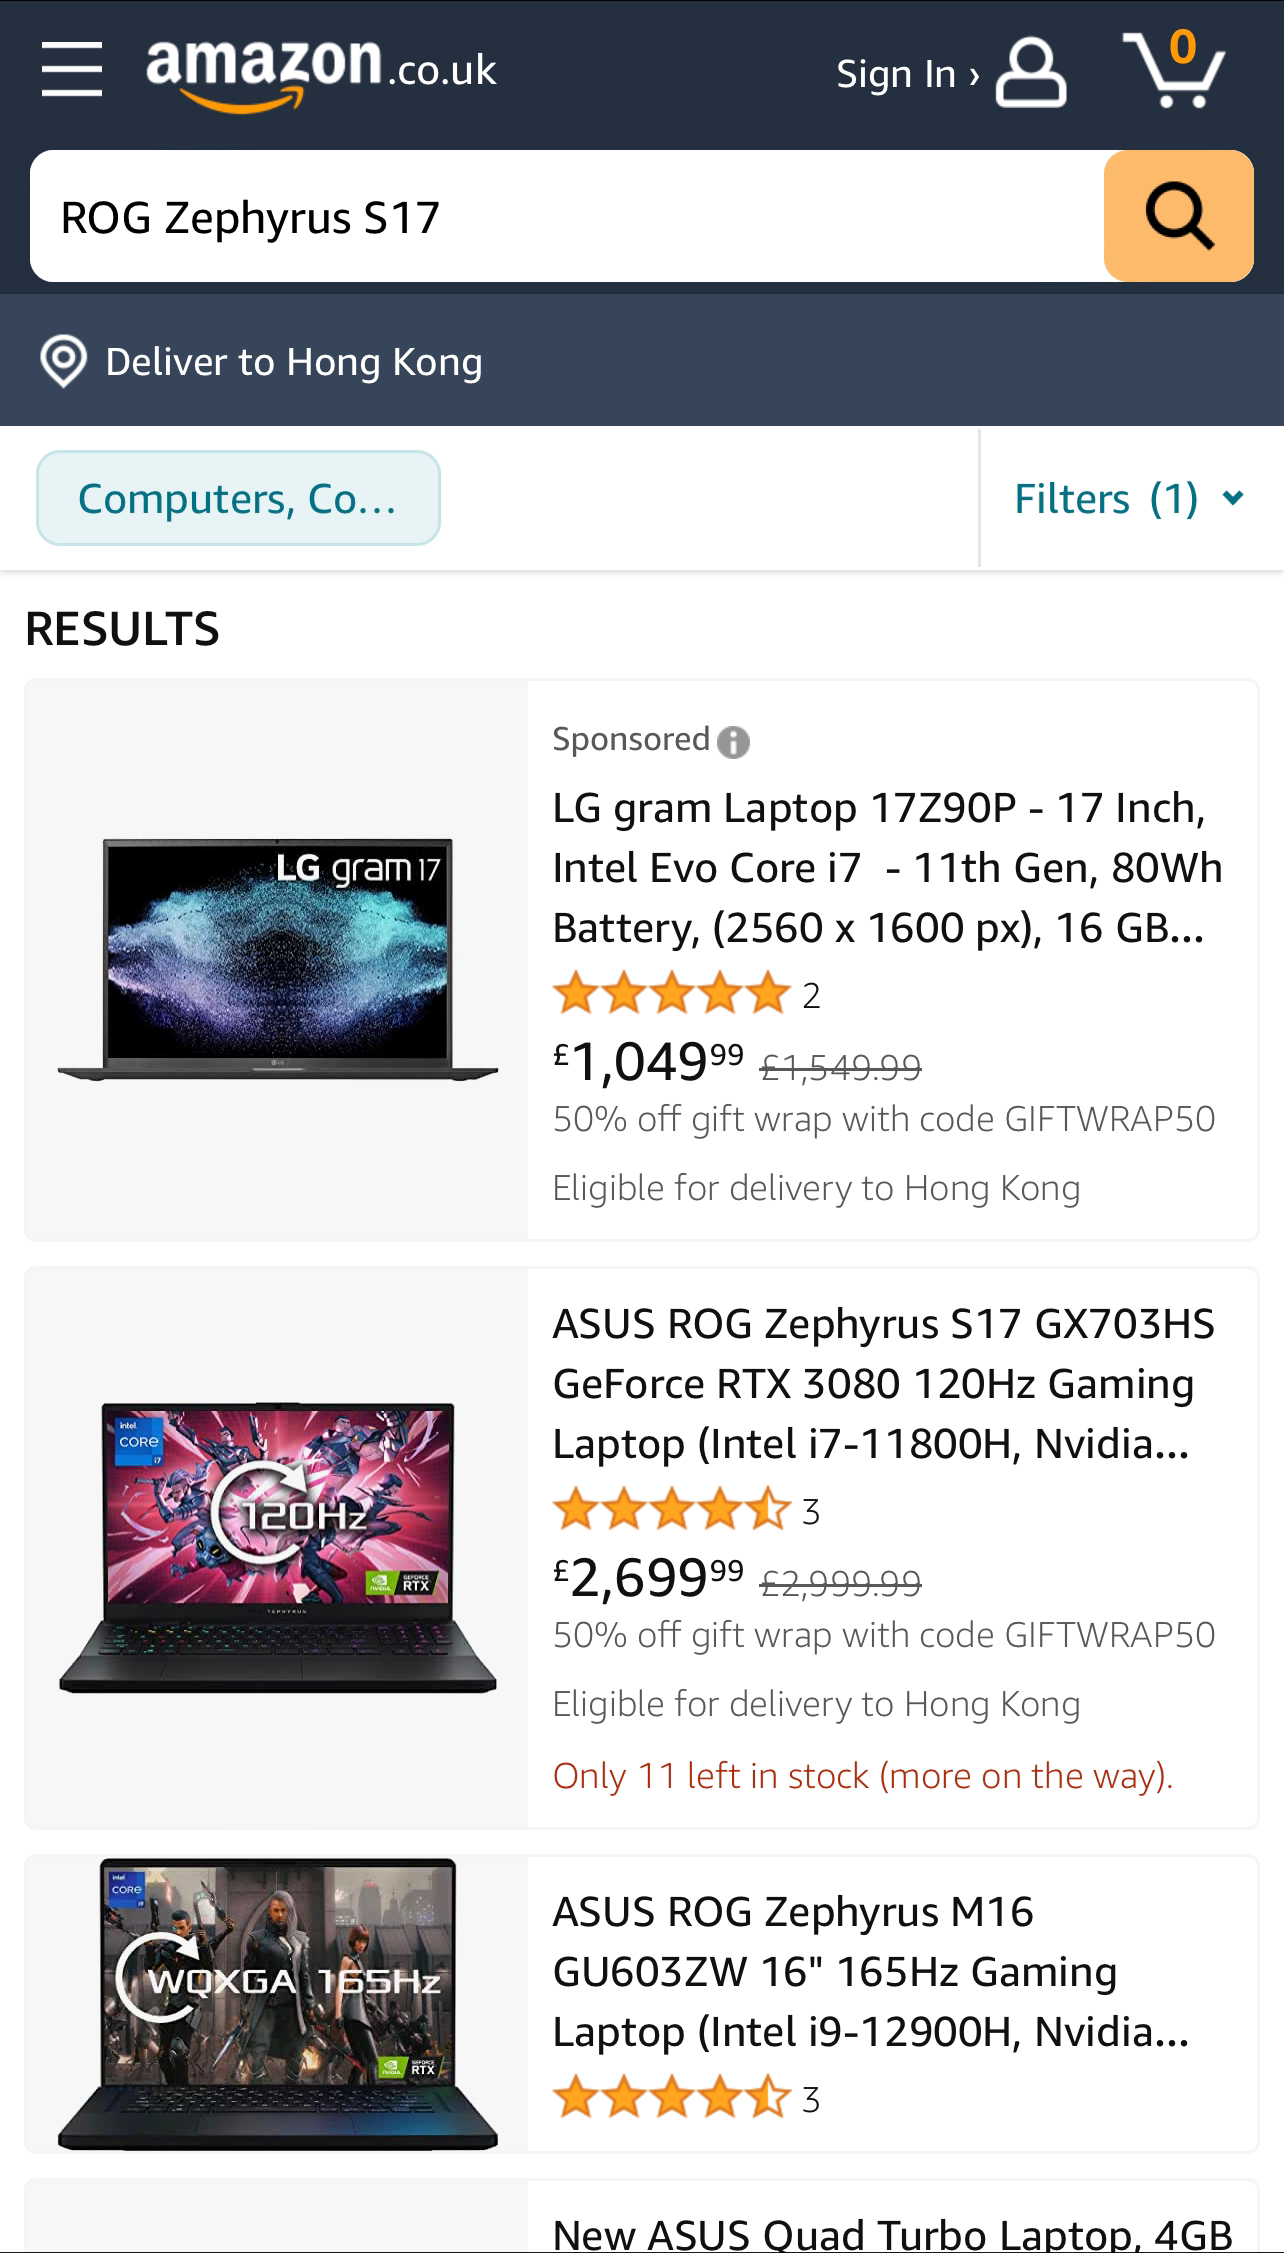Open the hamburger navigation menu
Viewport: 1284px width, 2253px height.
pyautogui.click(x=72, y=70)
